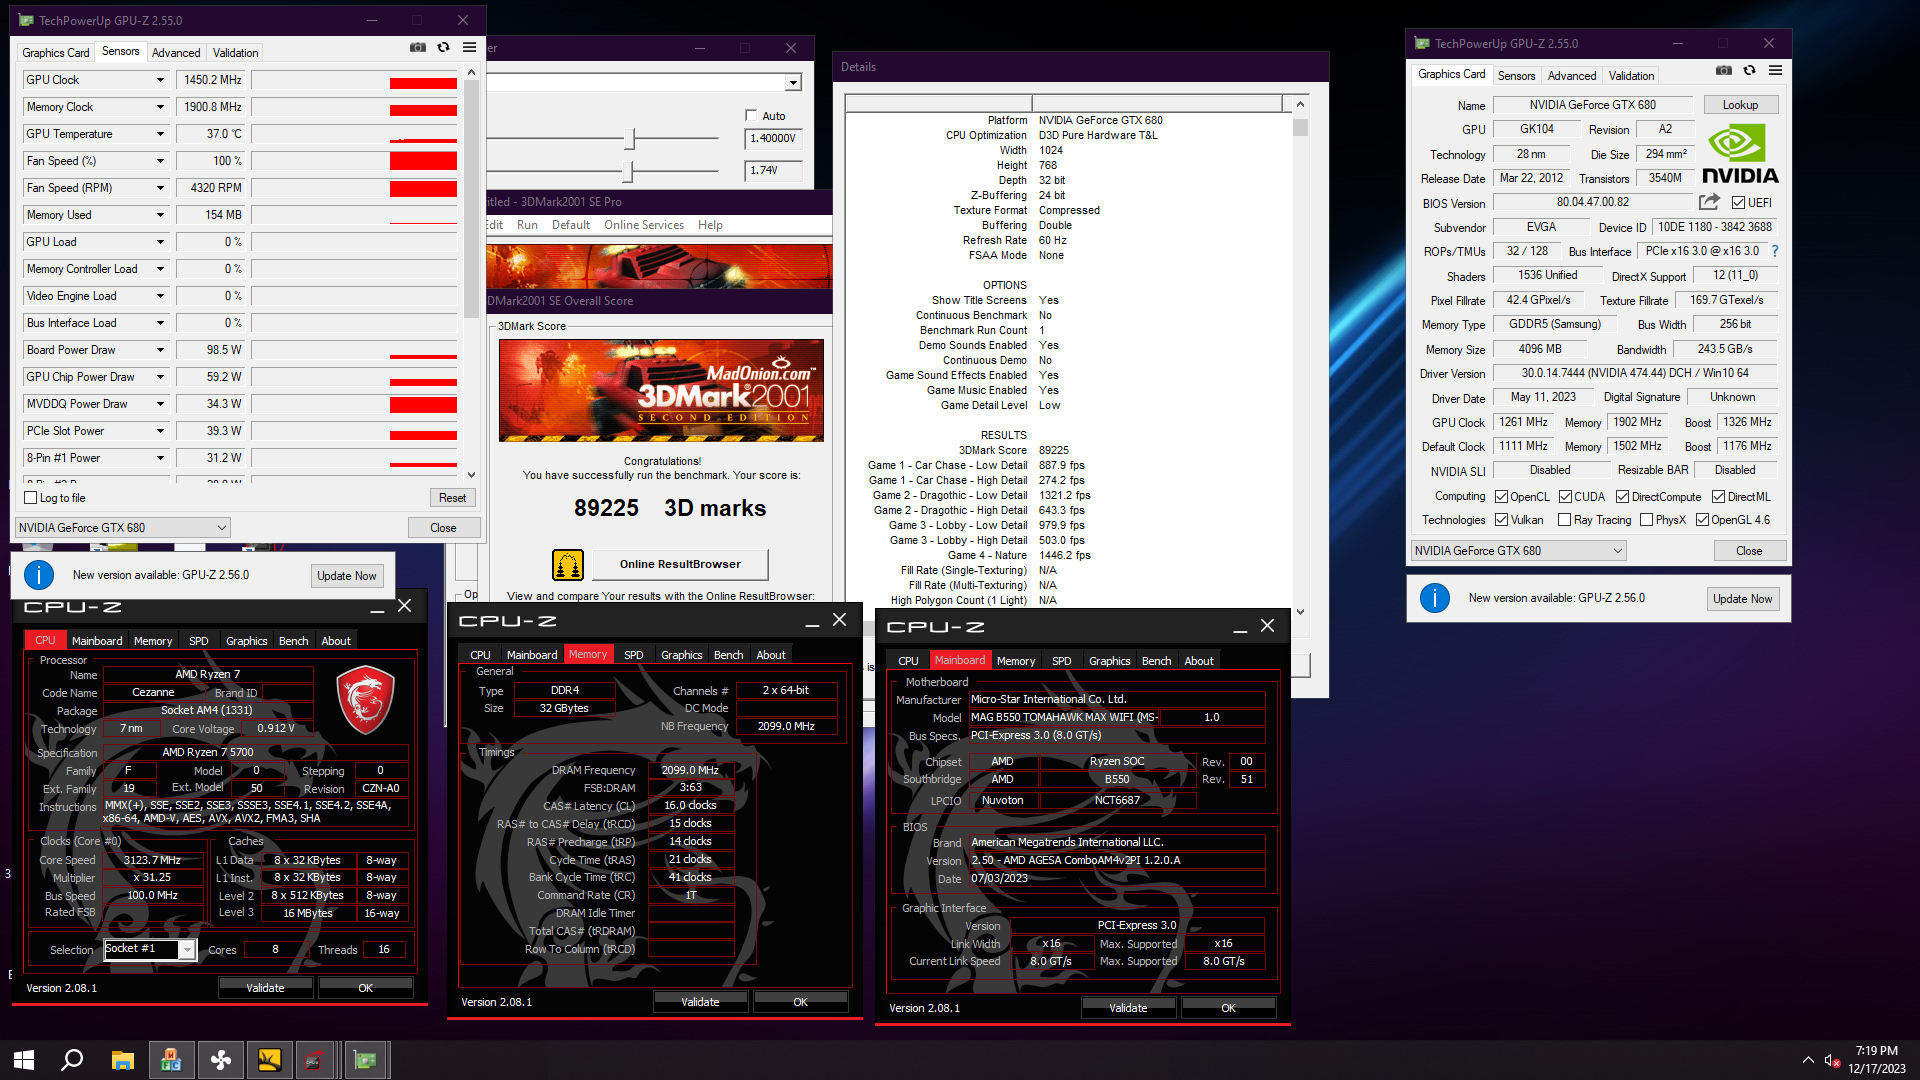Click info icon in left GPU-Z update notice
The height and width of the screenshot is (1080, 1920).
coord(38,575)
